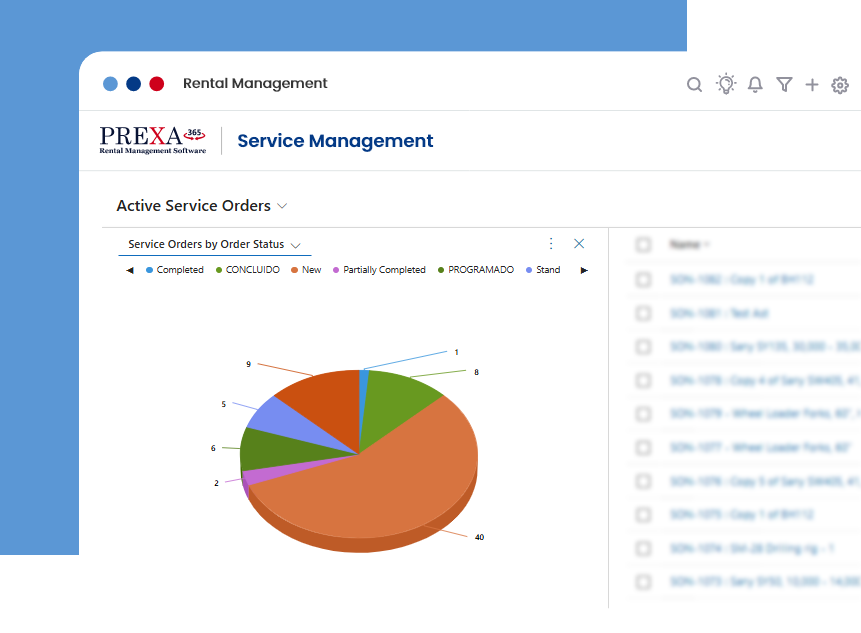Image resolution: width=861 pixels, height=633 pixels.
Task: Close the chart pane with X
Action: [x=579, y=243]
